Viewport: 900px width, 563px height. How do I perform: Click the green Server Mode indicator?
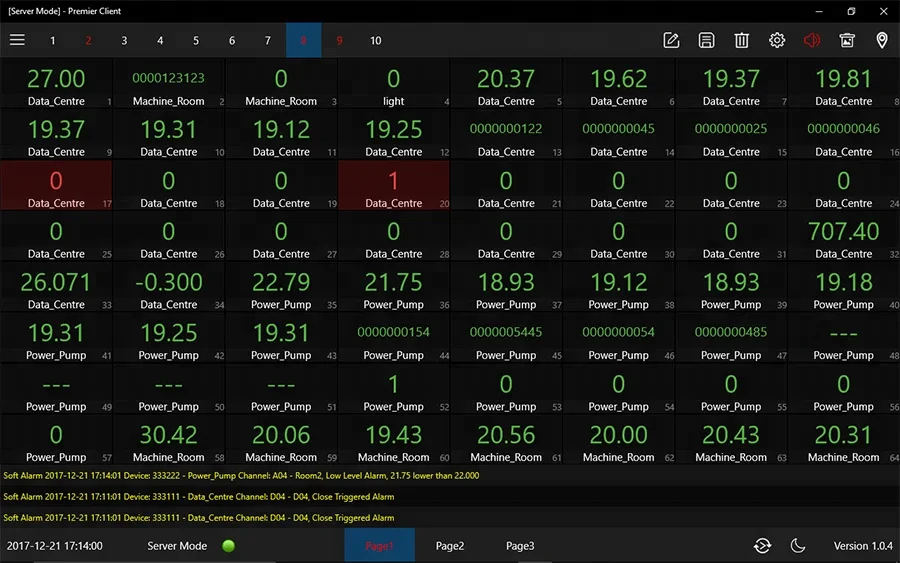pyautogui.click(x=228, y=546)
